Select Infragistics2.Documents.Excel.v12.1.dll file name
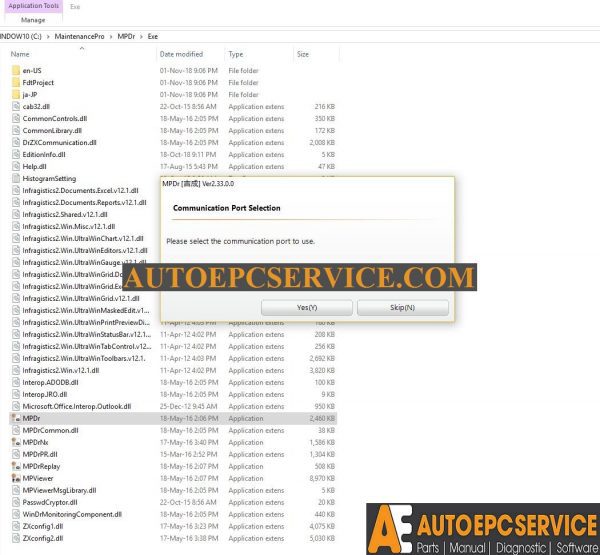The width and height of the screenshot is (600, 555). 80,190
